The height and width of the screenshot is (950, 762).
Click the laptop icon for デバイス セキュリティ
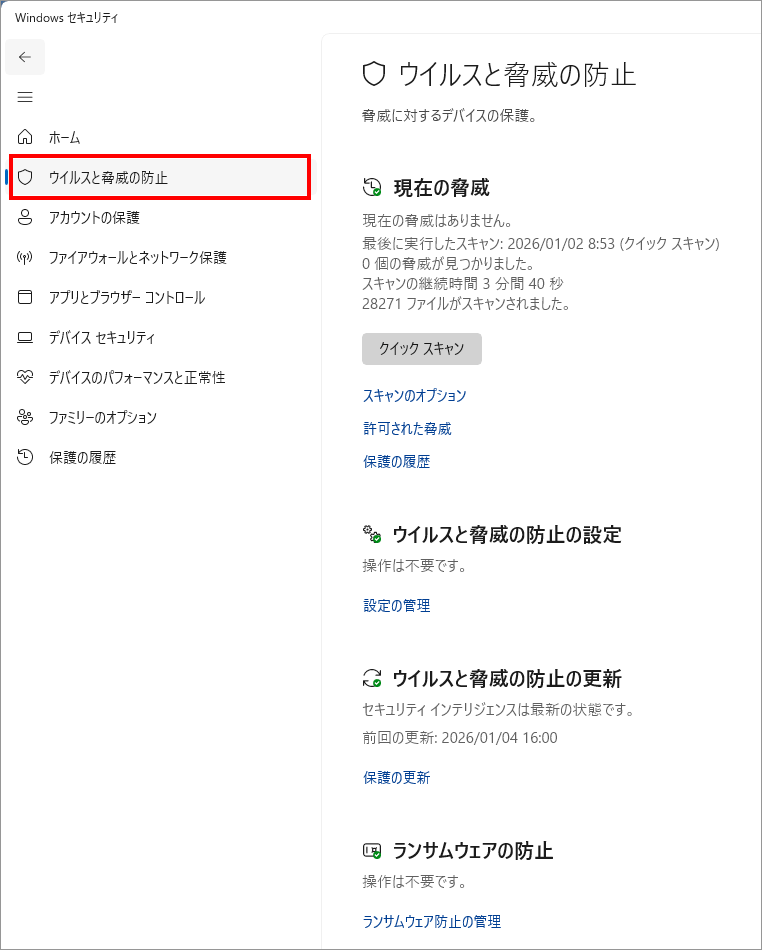tap(26, 337)
